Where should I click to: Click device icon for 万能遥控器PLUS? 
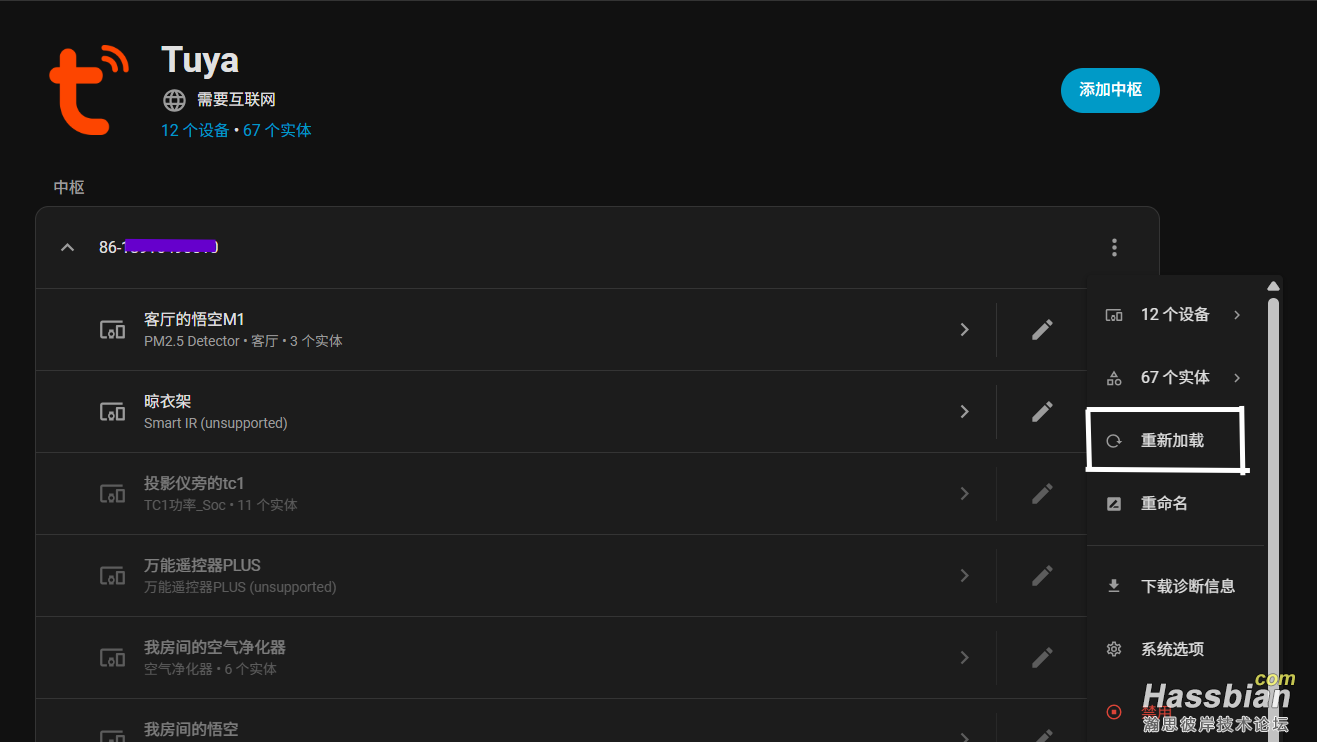[112, 575]
